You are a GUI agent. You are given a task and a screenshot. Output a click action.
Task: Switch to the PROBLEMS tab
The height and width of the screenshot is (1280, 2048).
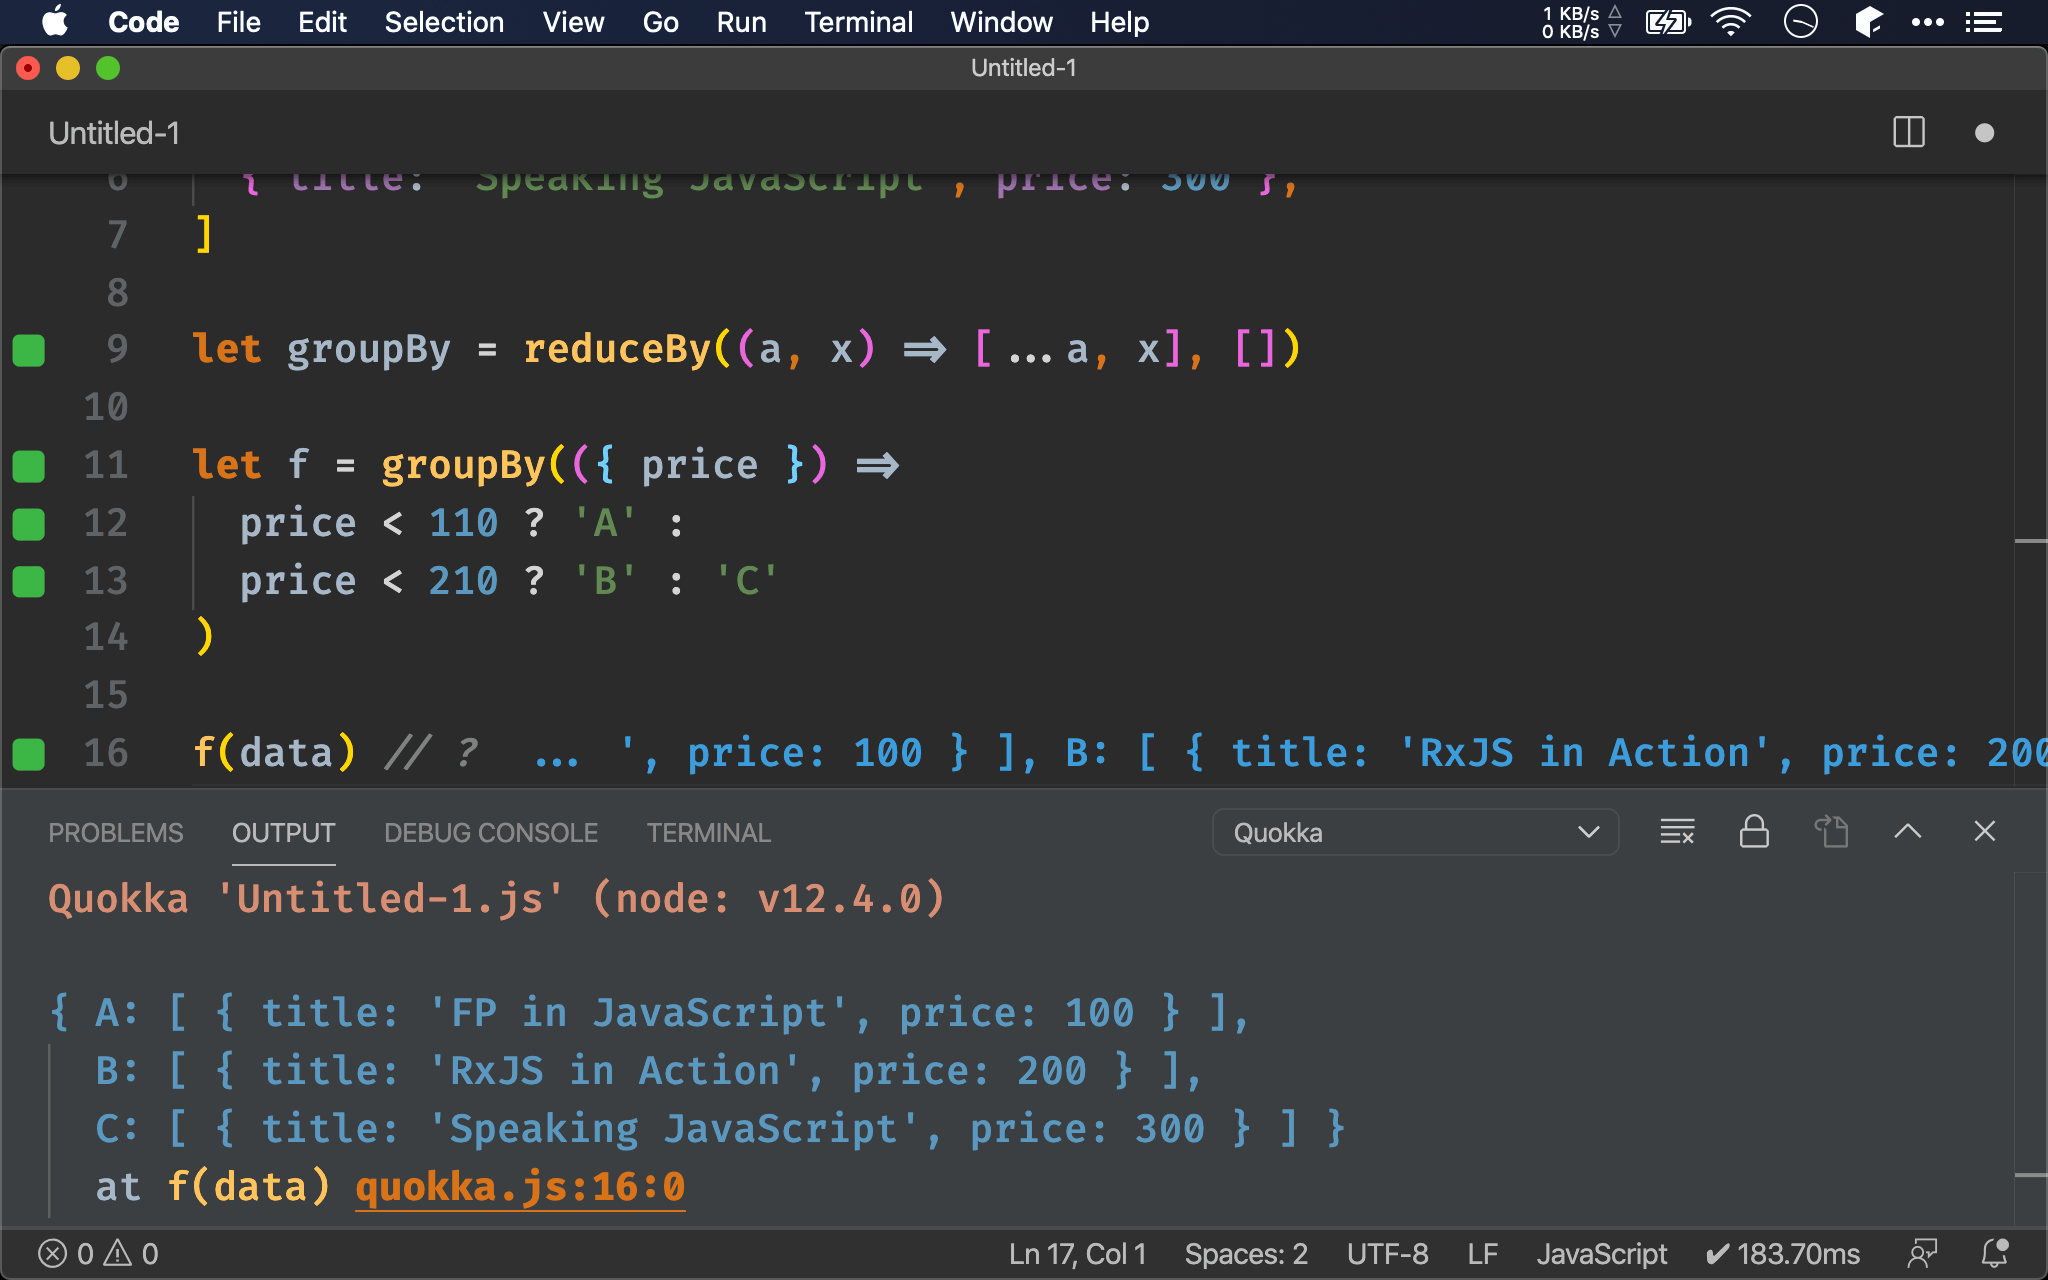pos(116,832)
